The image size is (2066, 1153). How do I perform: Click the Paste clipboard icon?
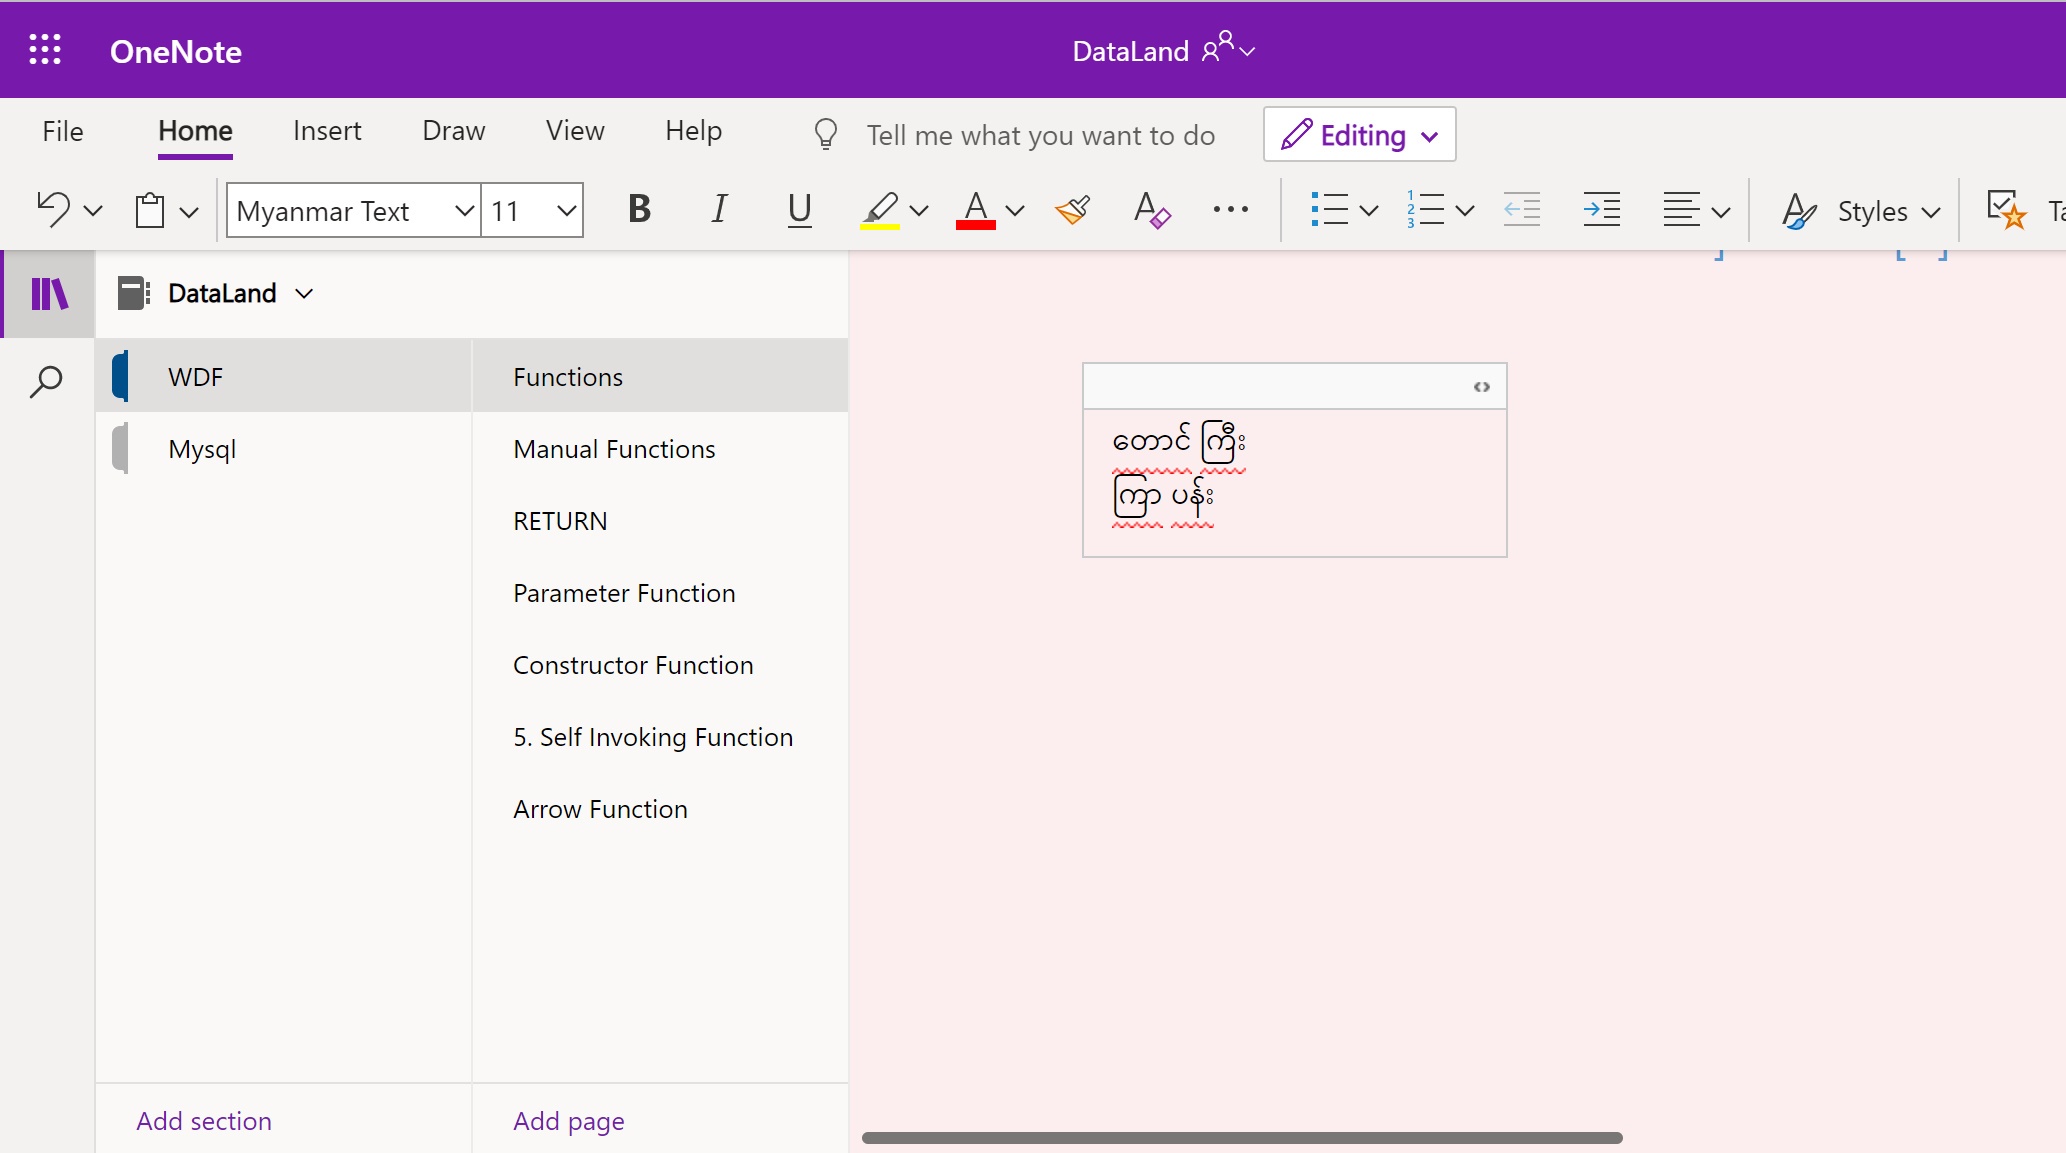click(150, 210)
